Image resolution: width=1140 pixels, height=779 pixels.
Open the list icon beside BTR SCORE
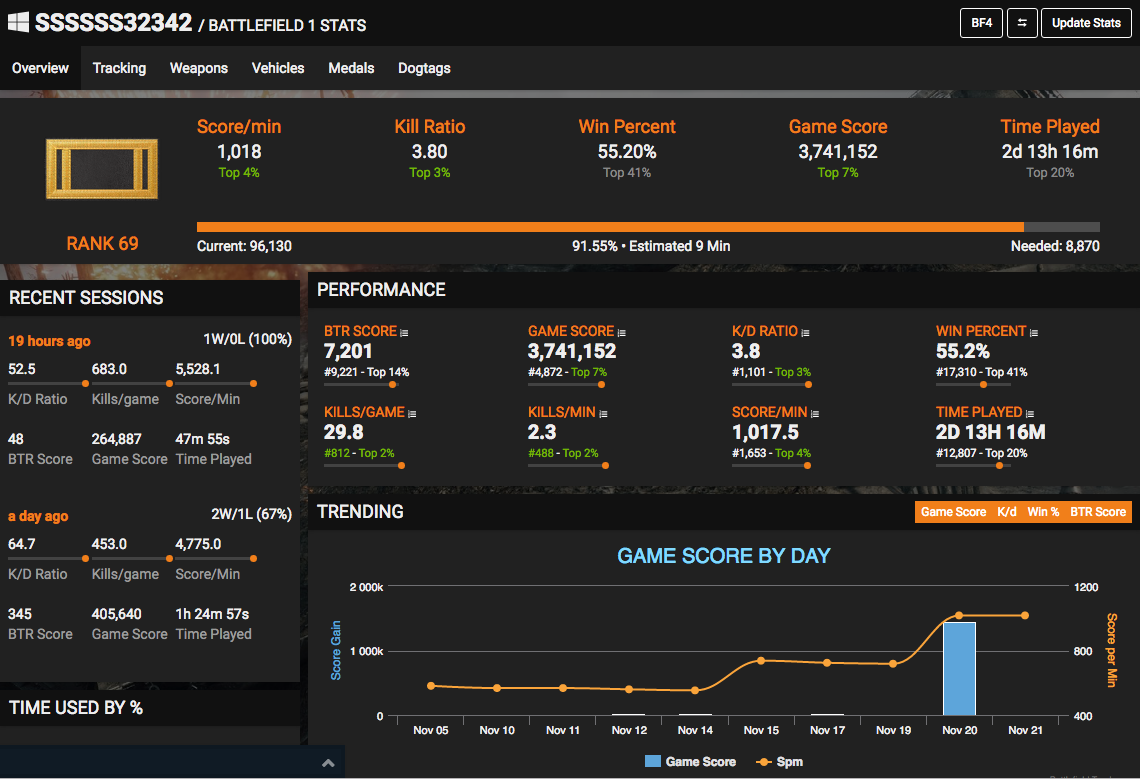[x=404, y=332]
